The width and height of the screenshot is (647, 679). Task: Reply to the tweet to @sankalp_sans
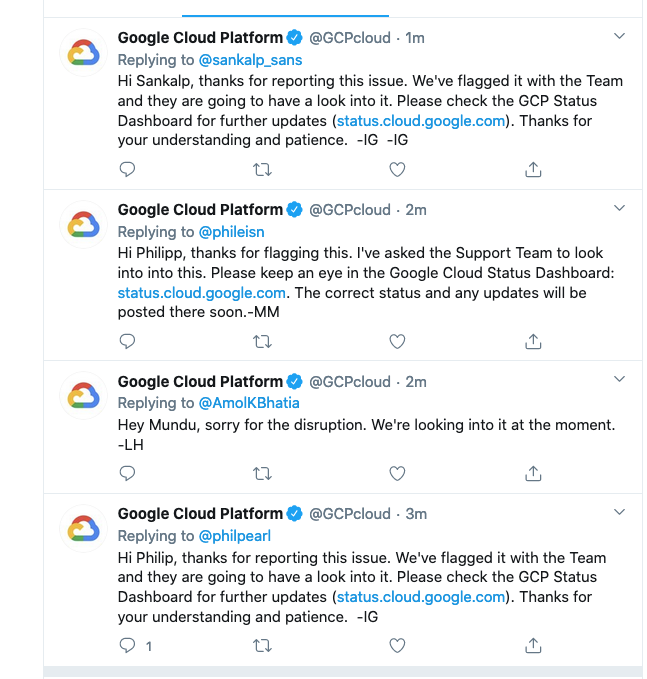click(127, 169)
